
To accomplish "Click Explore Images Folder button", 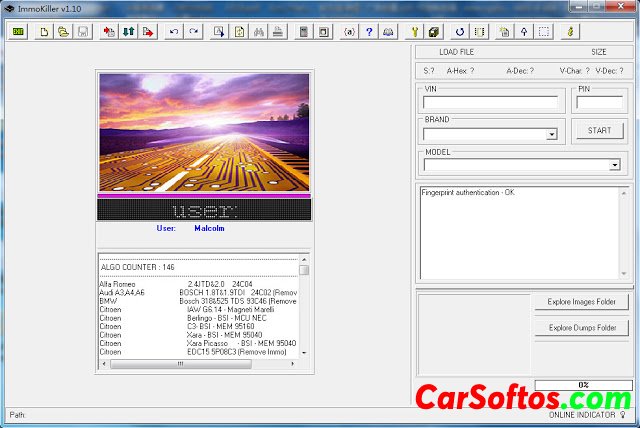I will tap(581, 302).
